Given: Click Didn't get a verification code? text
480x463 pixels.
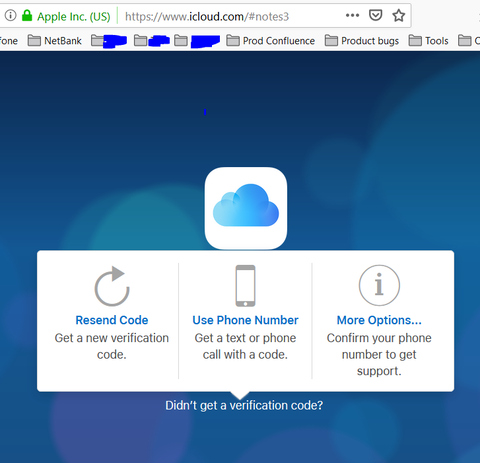Looking at the screenshot, I should (244, 405).
